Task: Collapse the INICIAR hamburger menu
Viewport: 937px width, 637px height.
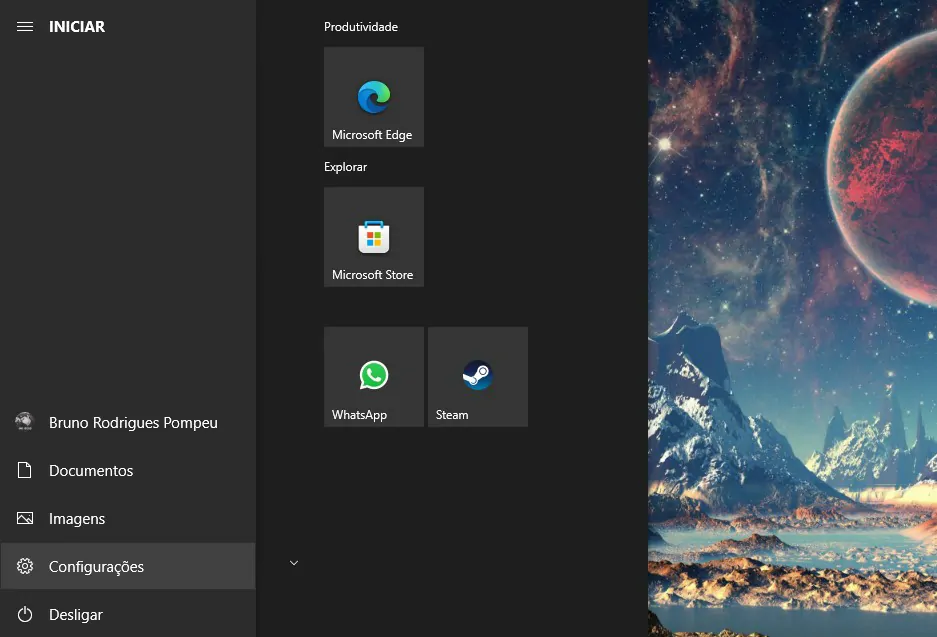Action: coord(25,26)
